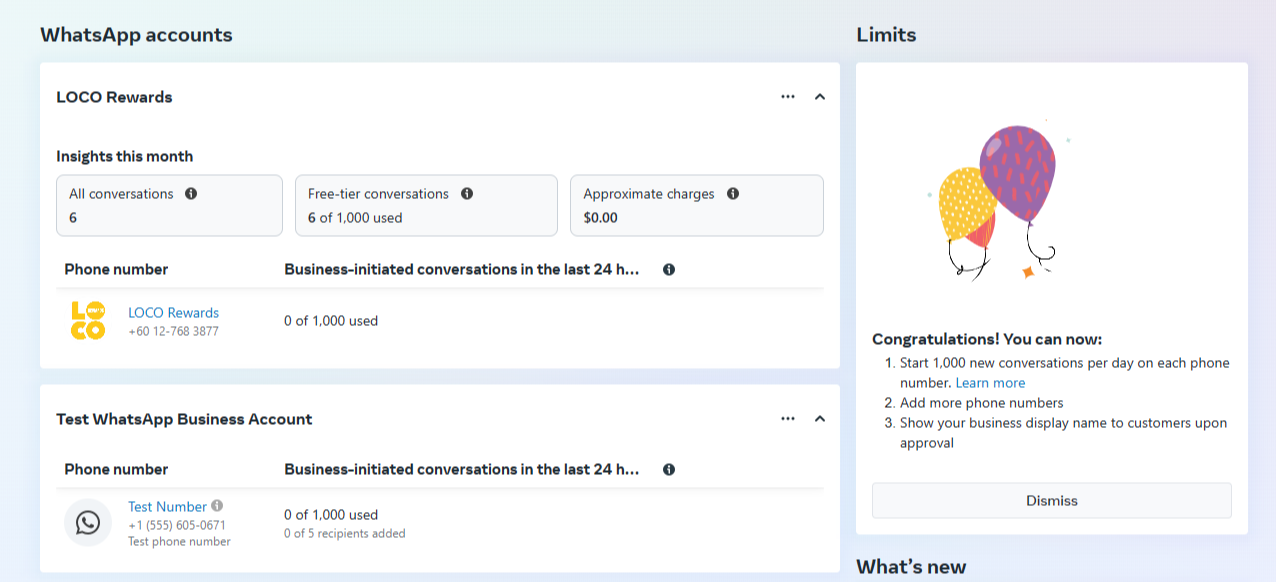This screenshot has height=583, width=1276.
Task: Click the WhatsApp phone icon for Test Number
Action: 88,523
